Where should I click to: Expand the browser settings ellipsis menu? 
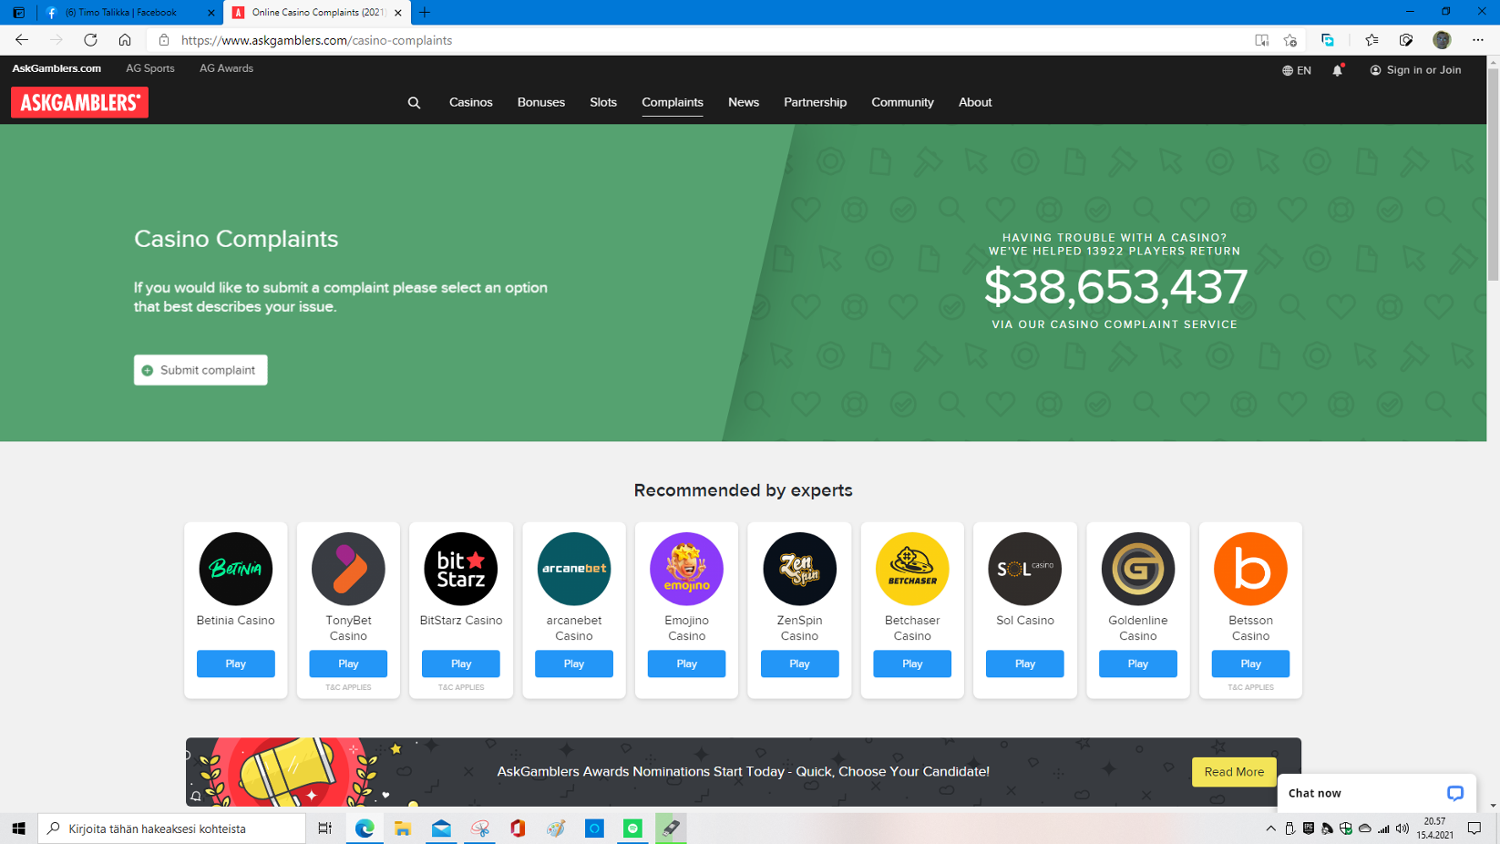click(x=1477, y=40)
